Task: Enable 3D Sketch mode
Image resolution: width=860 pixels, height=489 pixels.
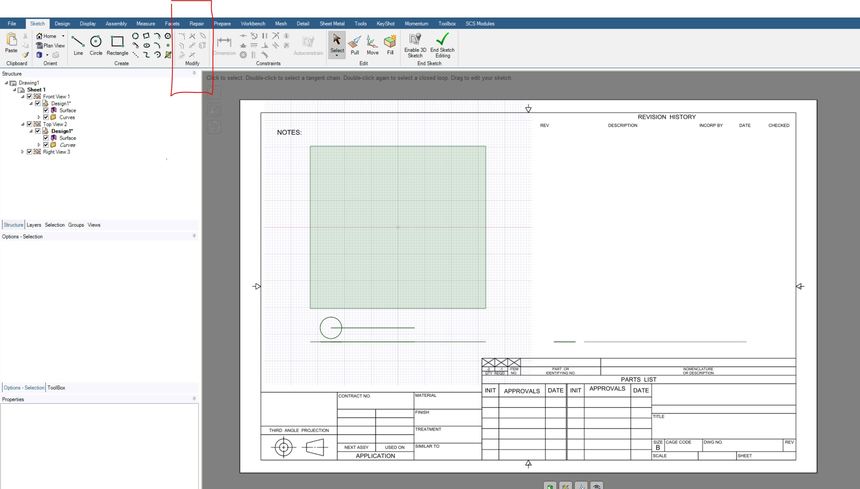Action: tap(415, 40)
